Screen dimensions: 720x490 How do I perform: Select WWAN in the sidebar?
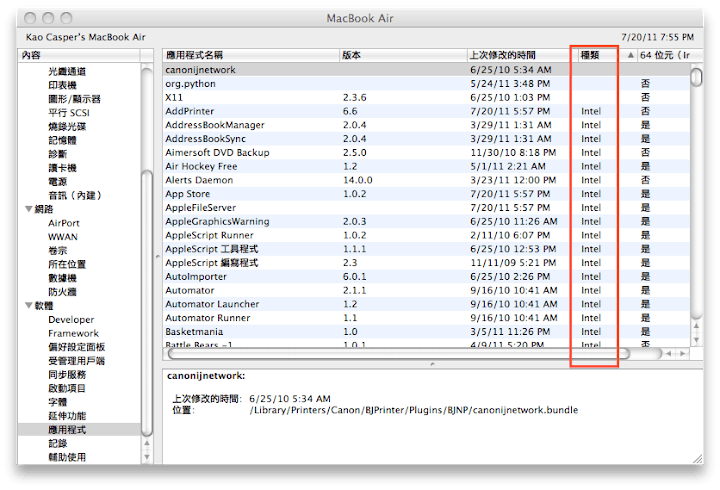coord(63,237)
